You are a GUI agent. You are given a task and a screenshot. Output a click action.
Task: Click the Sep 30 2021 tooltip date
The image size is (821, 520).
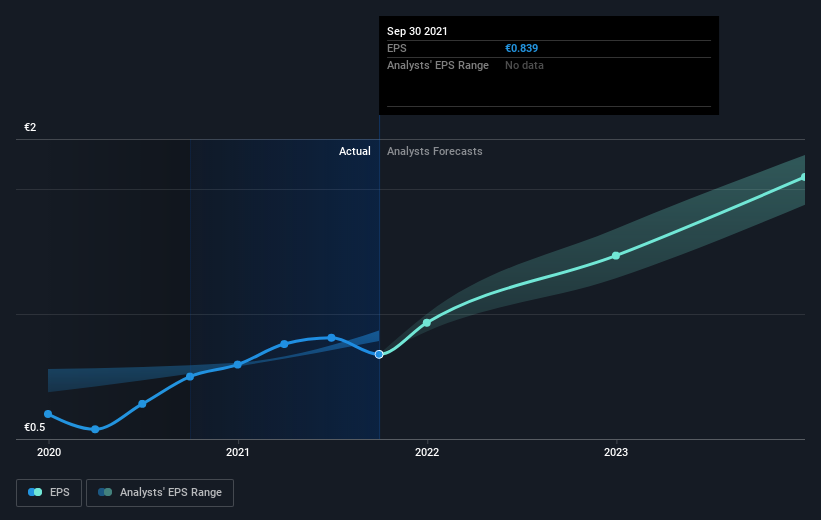(417, 31)
